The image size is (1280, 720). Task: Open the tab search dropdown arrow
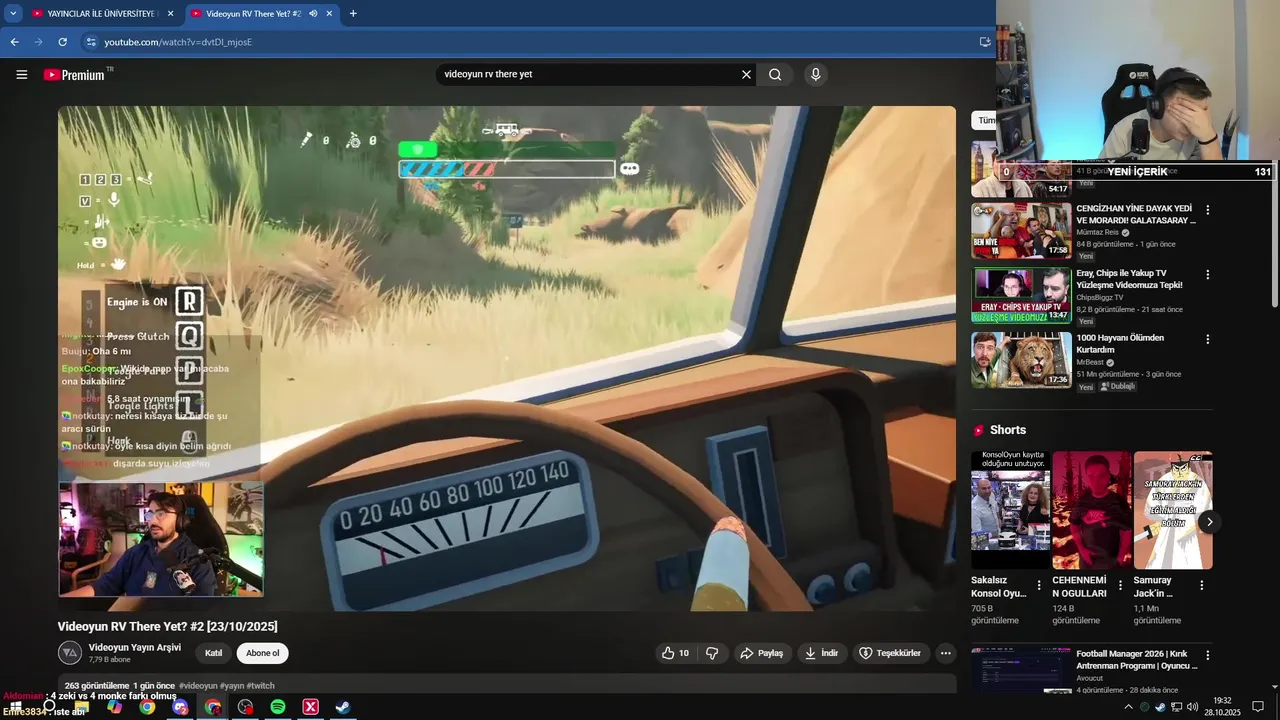click(13, 13)
